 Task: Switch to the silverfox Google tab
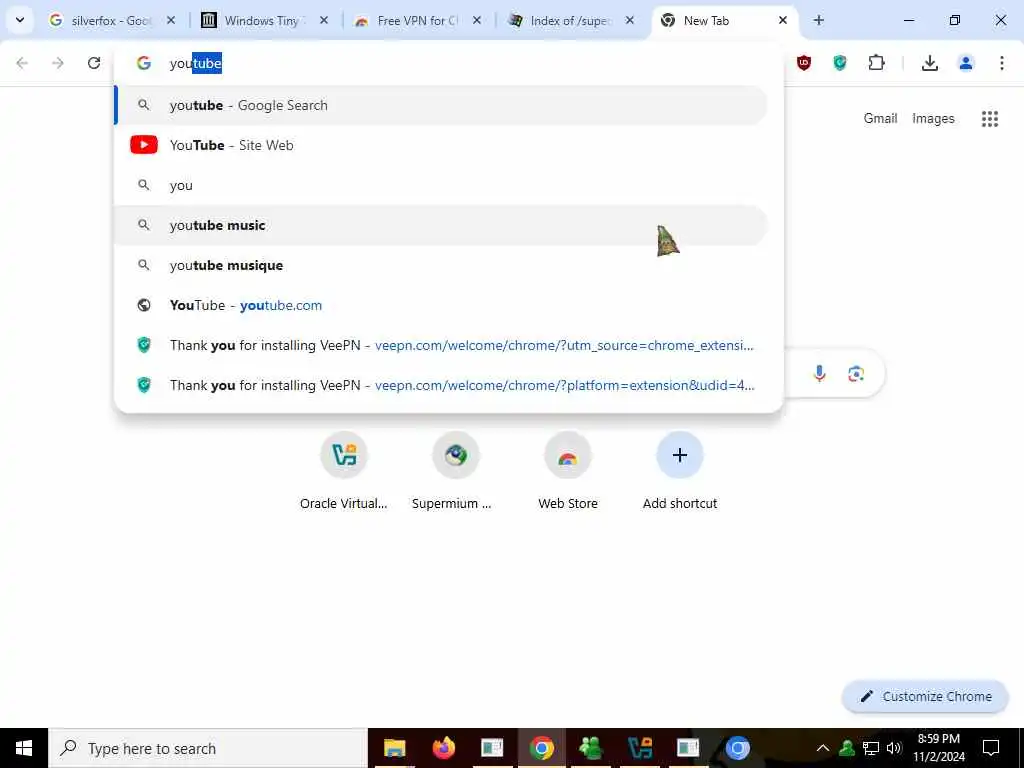(x=112, y=21)
